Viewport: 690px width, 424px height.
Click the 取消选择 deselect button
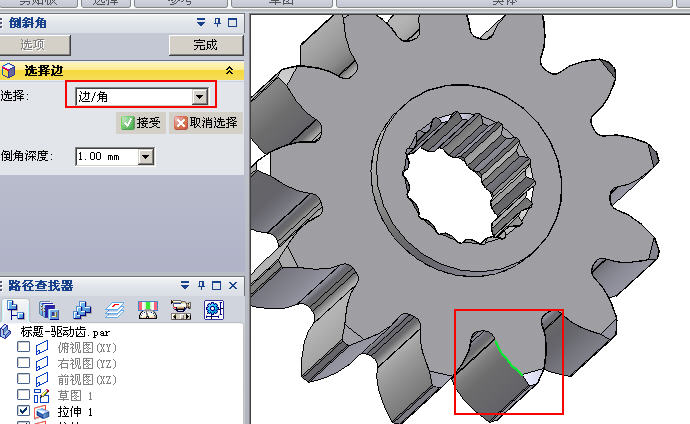pos(206,123)
